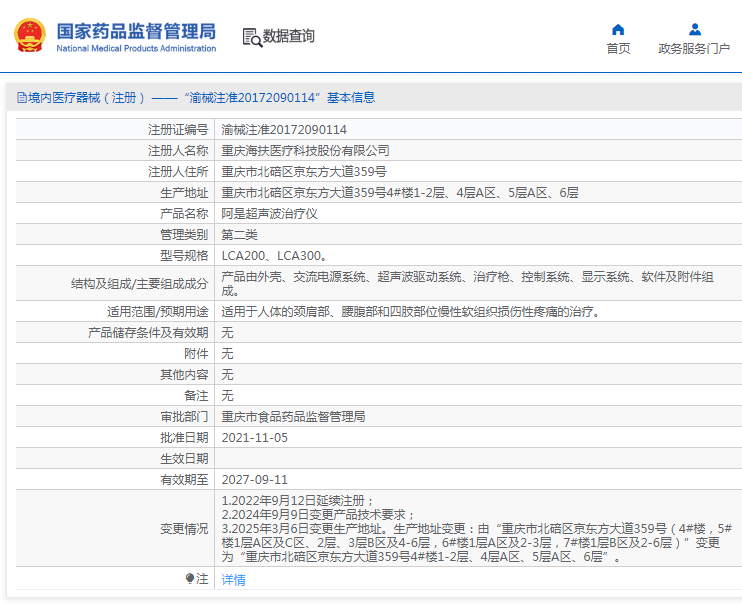Click the home icon above 首页

tap(618, 30)
